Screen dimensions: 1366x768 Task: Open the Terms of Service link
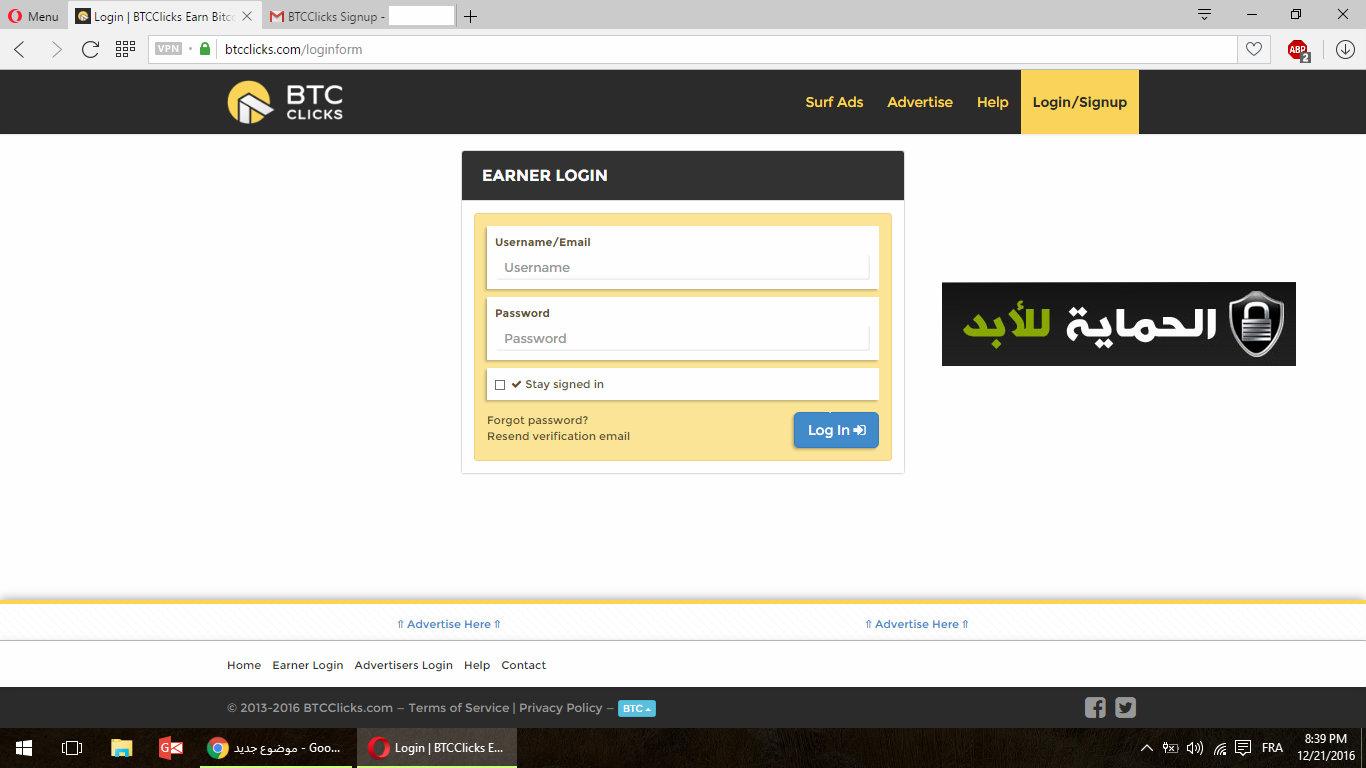point(458,708)
